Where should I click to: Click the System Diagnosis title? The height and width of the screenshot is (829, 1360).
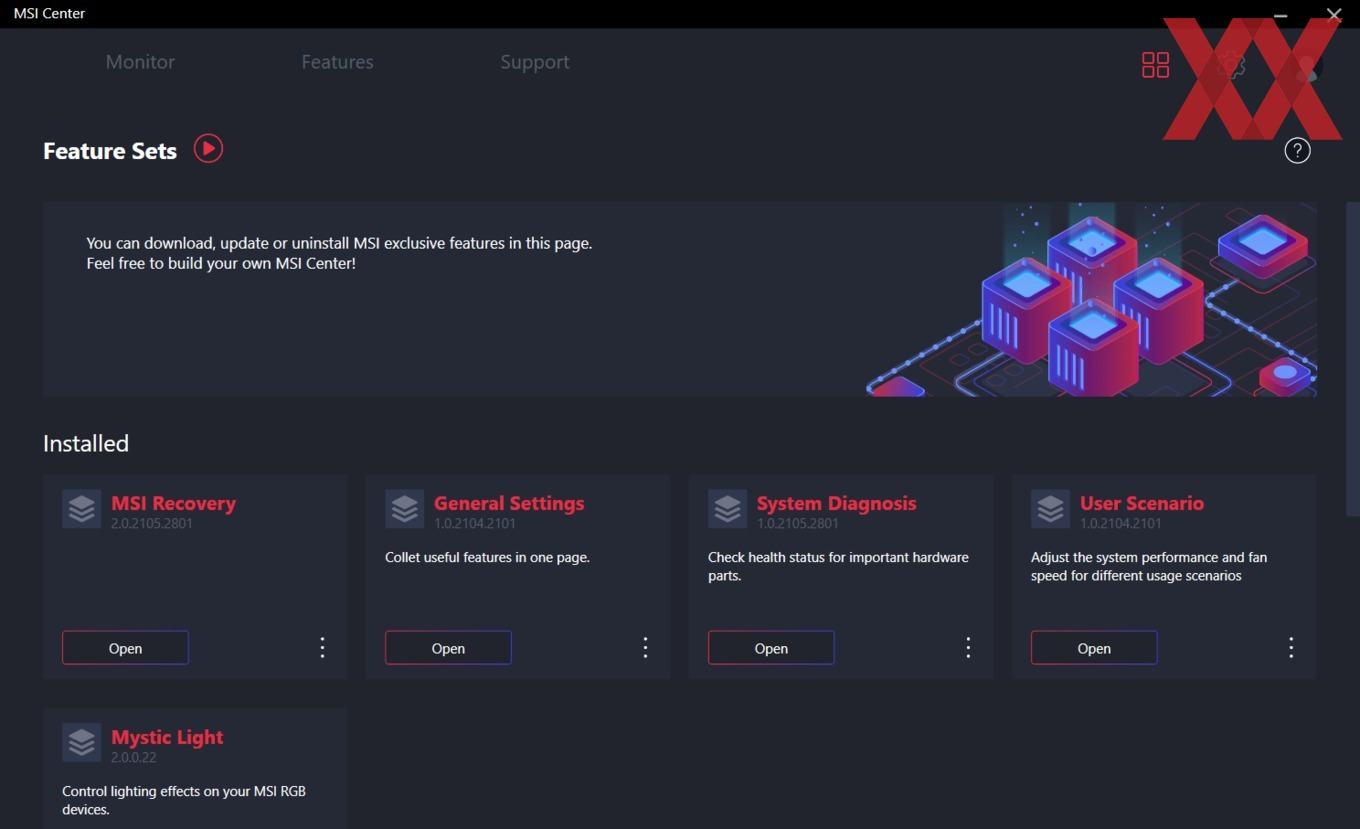coord(836,503)
